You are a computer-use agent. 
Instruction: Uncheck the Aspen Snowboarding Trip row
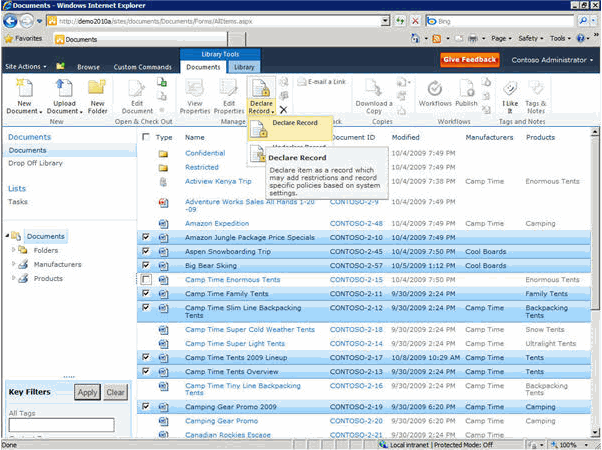[146, 251]
